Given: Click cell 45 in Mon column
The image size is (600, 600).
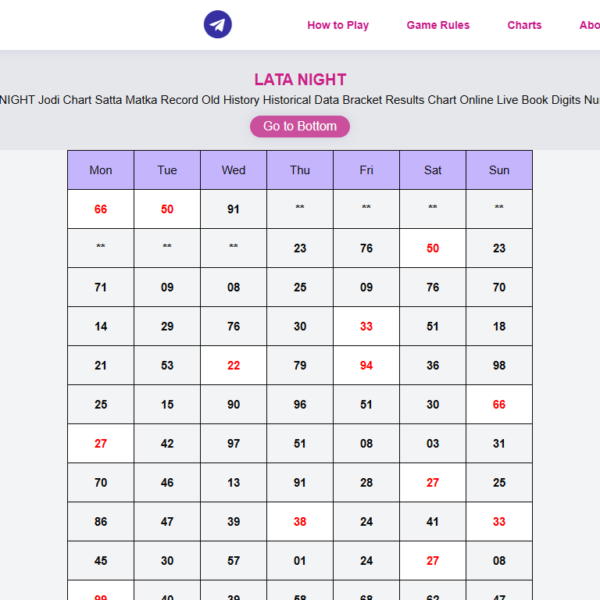Looking at the screenshot, I should [101, 561].
